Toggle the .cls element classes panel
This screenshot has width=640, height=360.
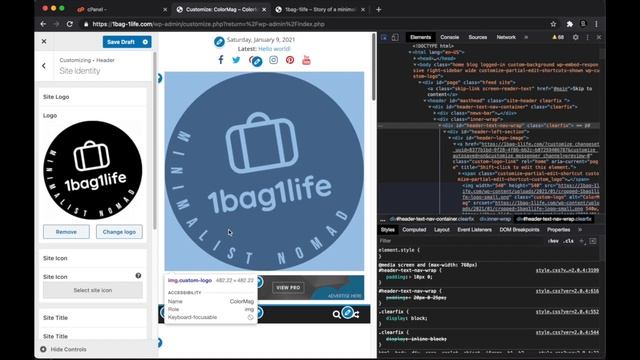tap(569, 241)
